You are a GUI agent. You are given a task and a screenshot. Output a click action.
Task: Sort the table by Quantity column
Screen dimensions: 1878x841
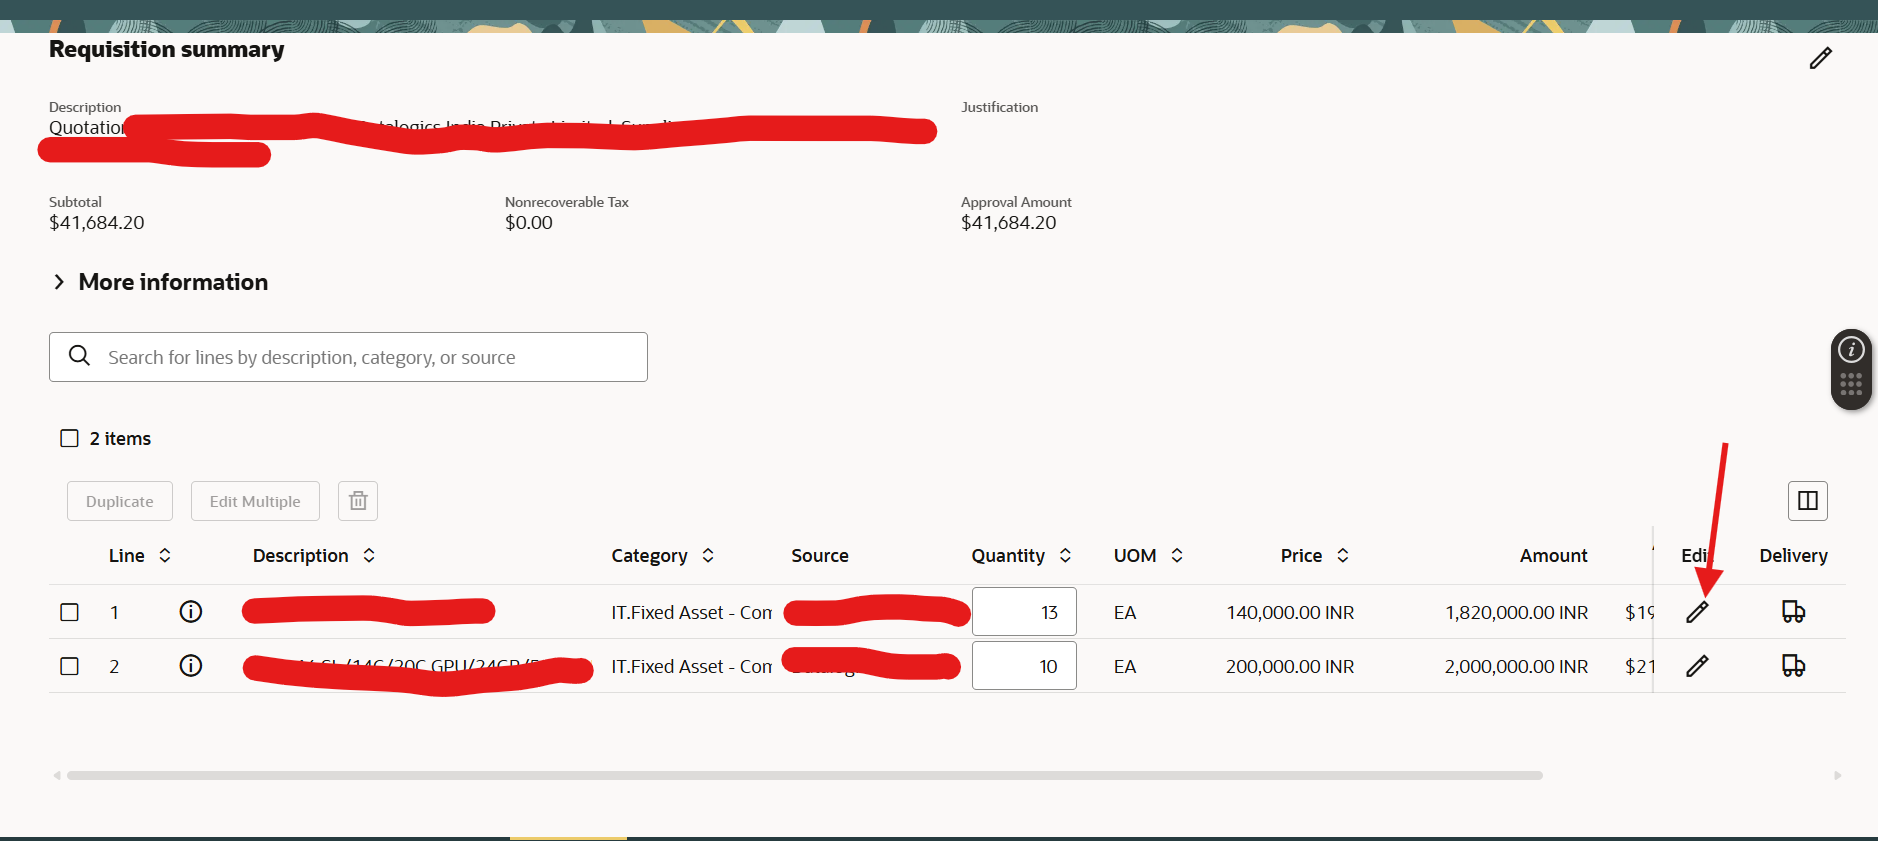[x=1065, y=555]
